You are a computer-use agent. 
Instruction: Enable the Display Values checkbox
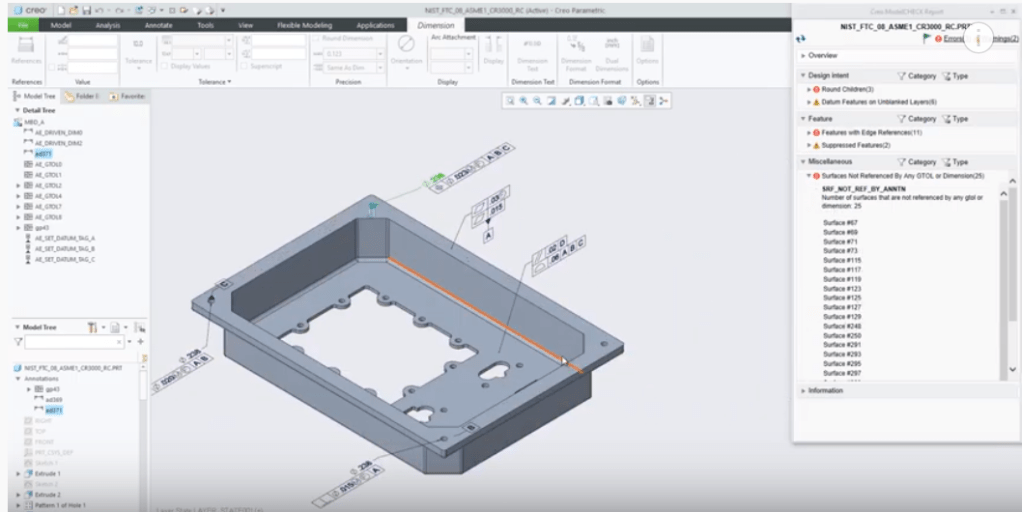165,67
